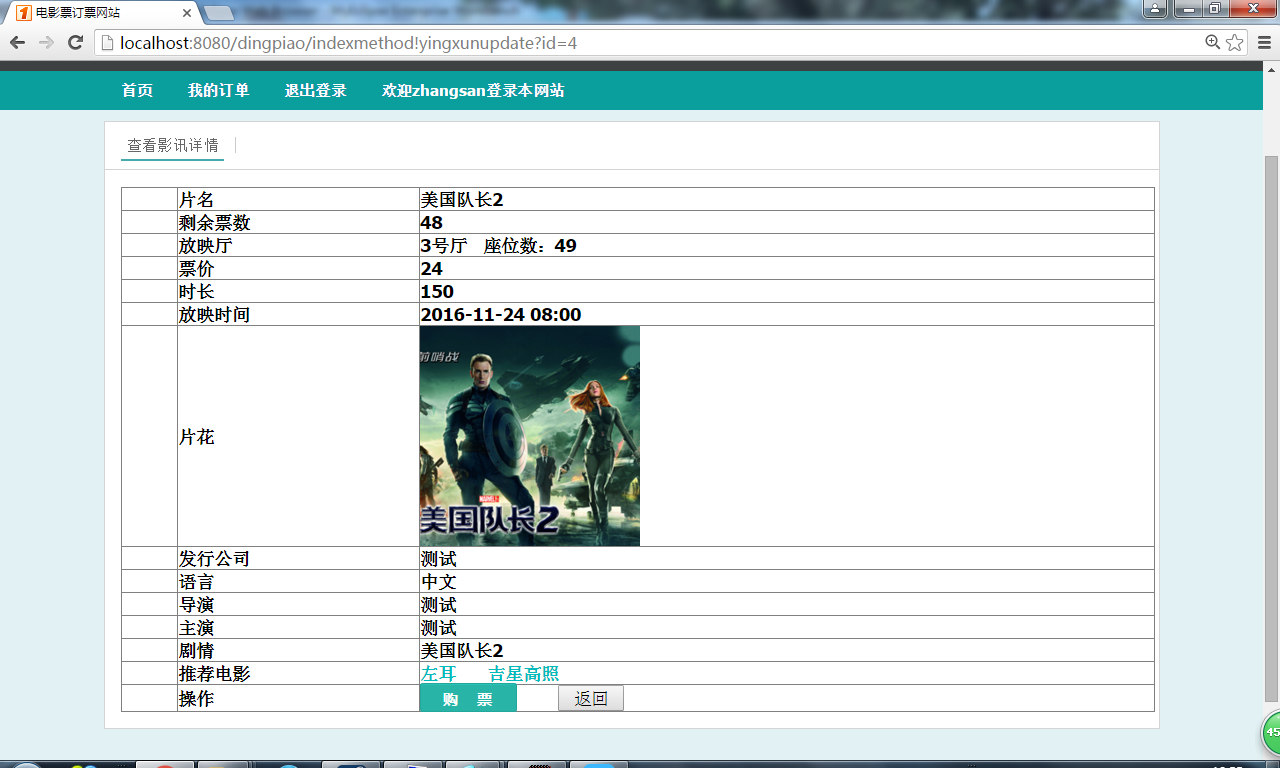1280x768 pixels.
Task: Open recommended movie 吉星高照 link
Action: pyautogui.click(x=524, y=674)
